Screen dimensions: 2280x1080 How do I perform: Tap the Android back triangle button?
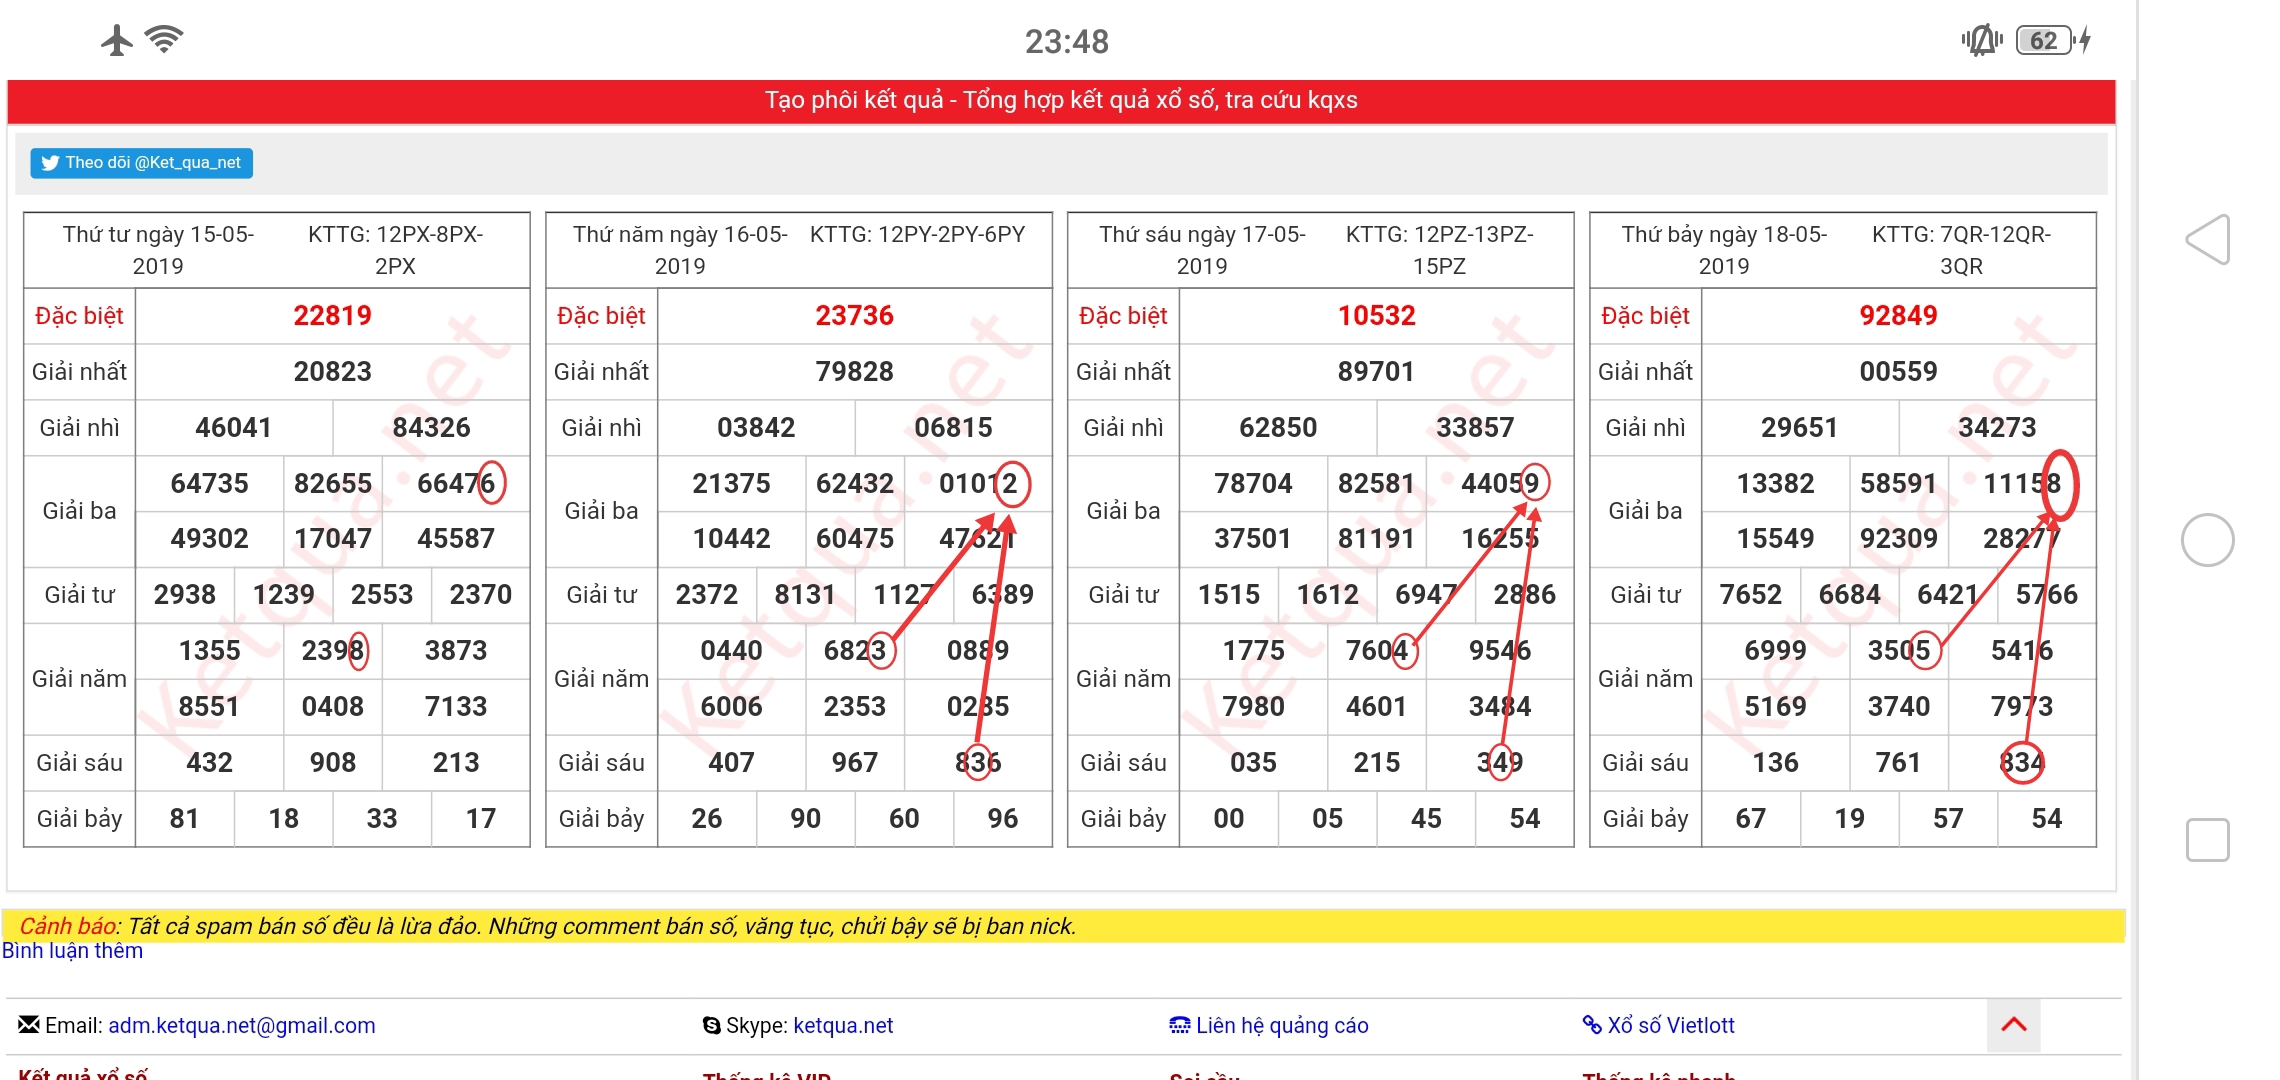(x=2208, y=240)
